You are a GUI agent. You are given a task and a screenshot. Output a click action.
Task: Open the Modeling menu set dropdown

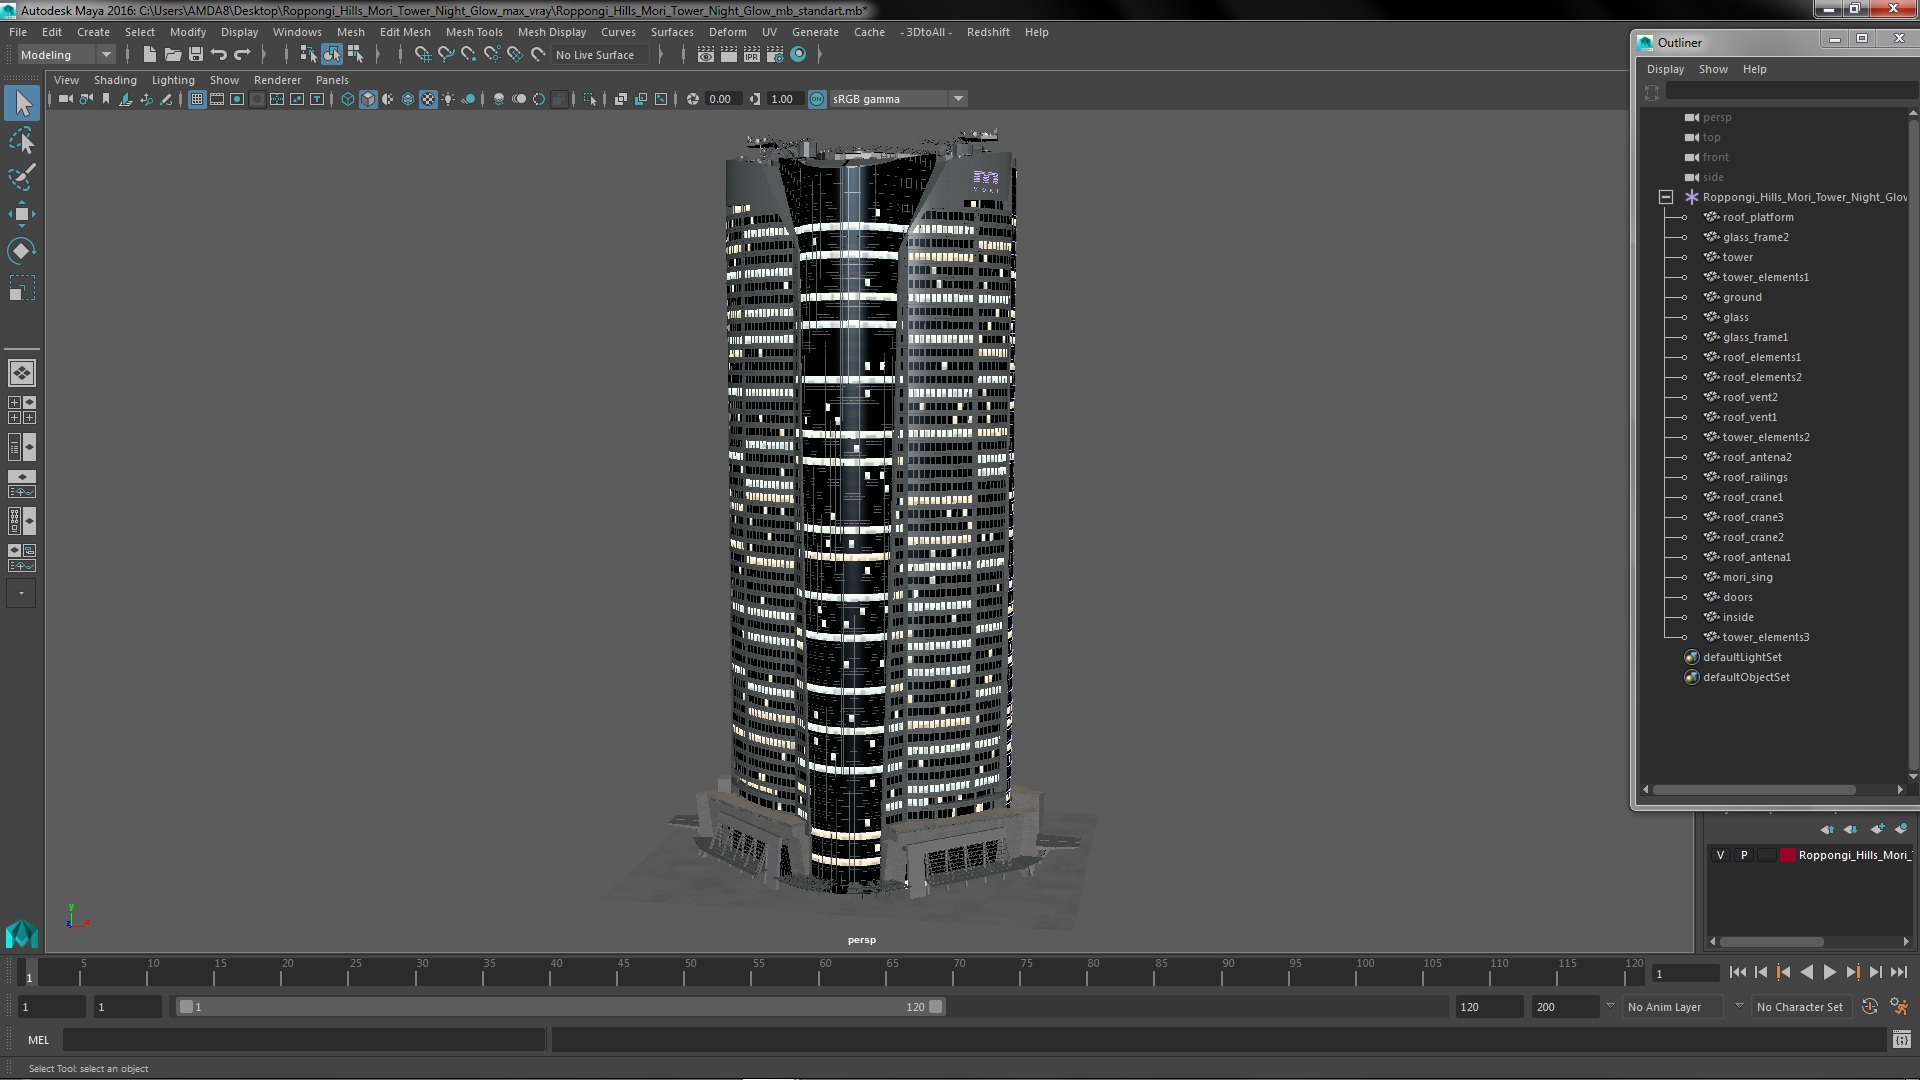[66, 55]
